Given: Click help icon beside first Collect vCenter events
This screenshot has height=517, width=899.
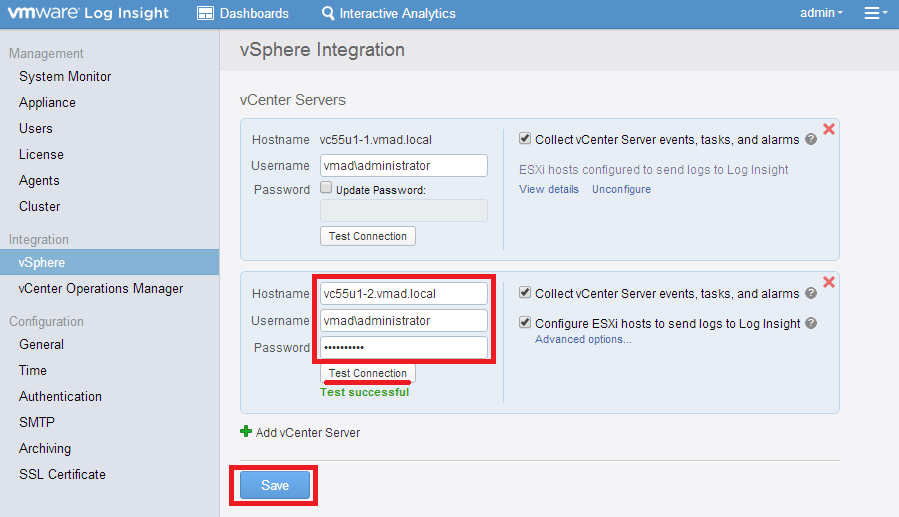Looking at the screenshot, I should (x=811, y=140).
